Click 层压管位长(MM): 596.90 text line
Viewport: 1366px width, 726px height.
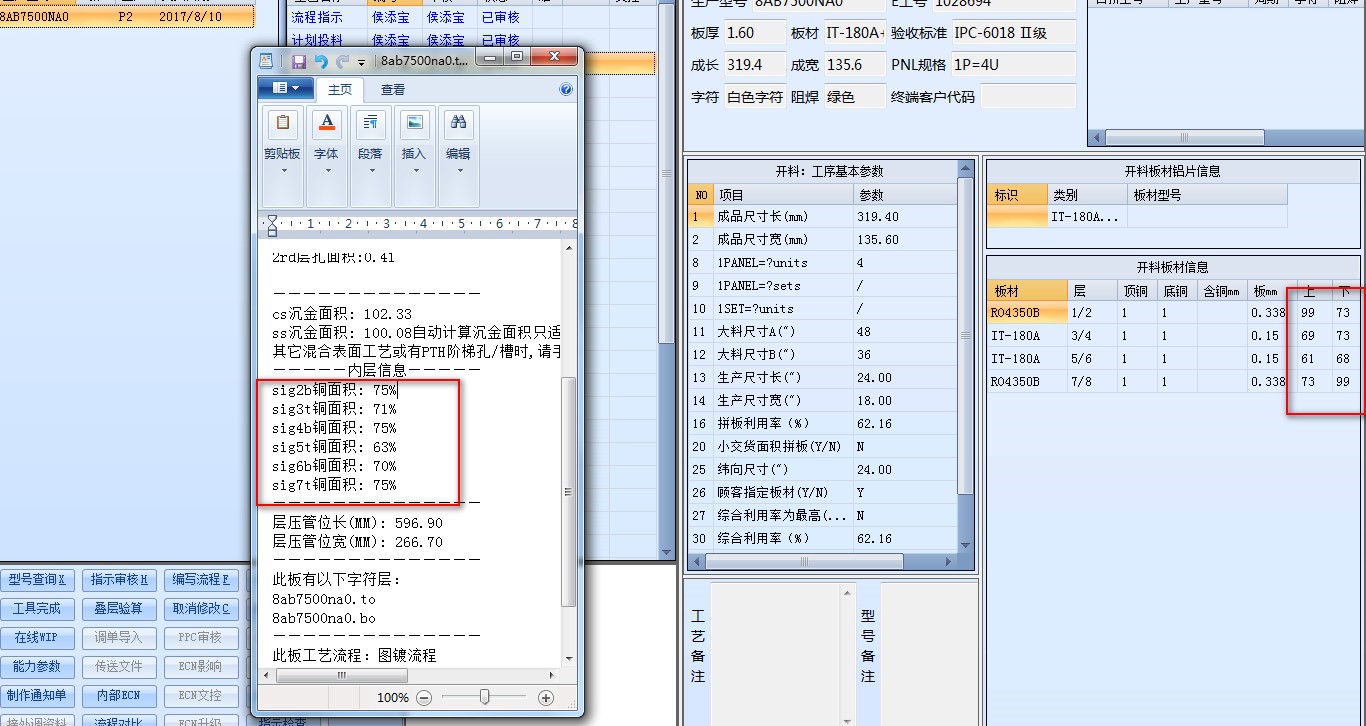tap(357, 523)
